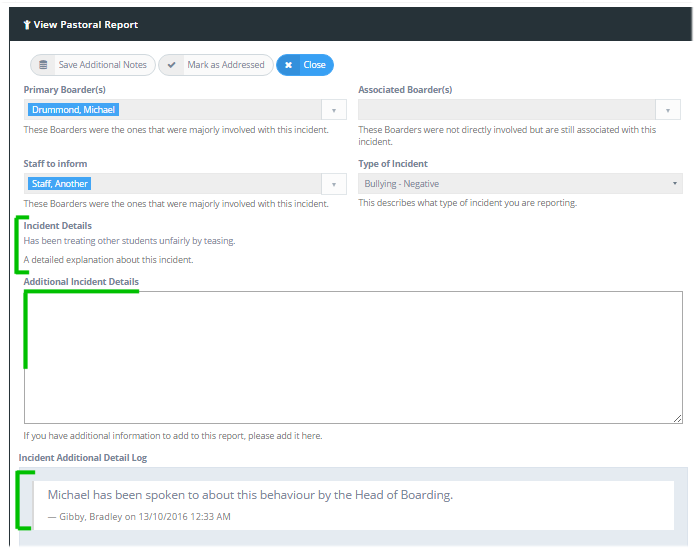Click 'This describes what type of incident' help text
Image resolution: width=694 pixels, height=548 pixels.
(467, 203)
